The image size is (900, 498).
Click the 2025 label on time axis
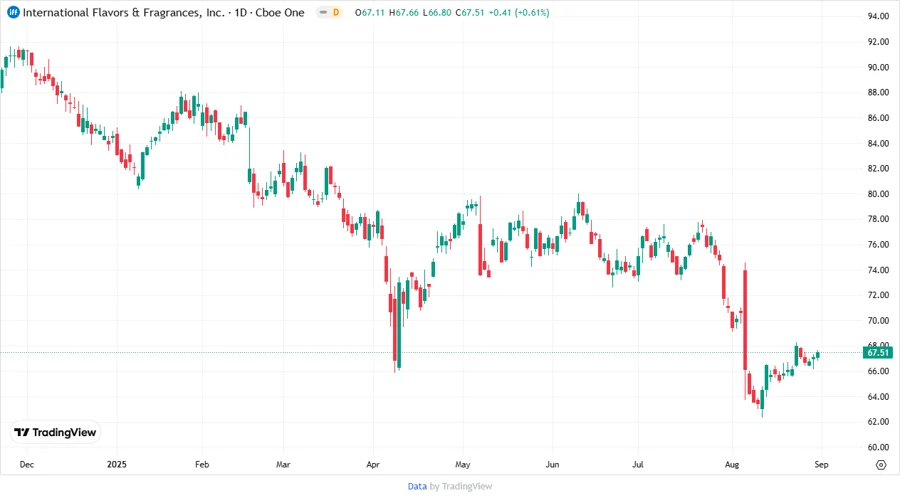click(117, 464)
